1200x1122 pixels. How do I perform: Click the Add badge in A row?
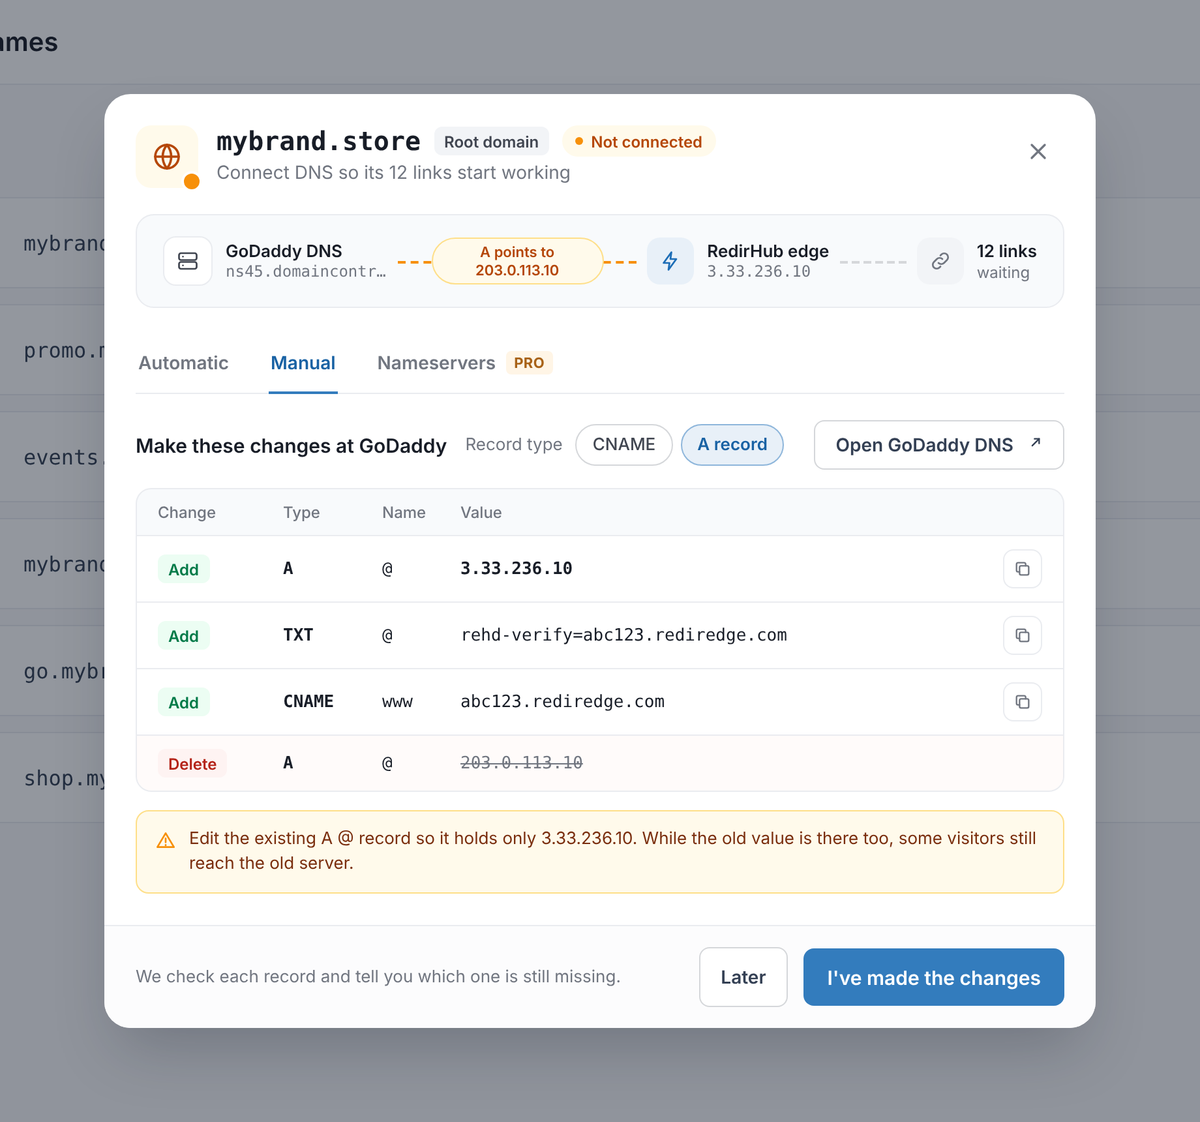click(x=183, y=569)
